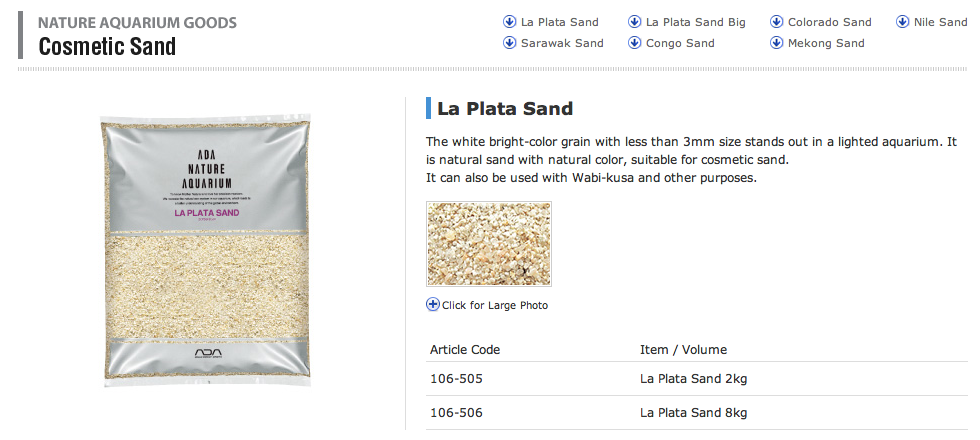Viewport: 980px width, 440px height.
Task: Select the Nile Sand link
Action: click(x=941, y=22)
